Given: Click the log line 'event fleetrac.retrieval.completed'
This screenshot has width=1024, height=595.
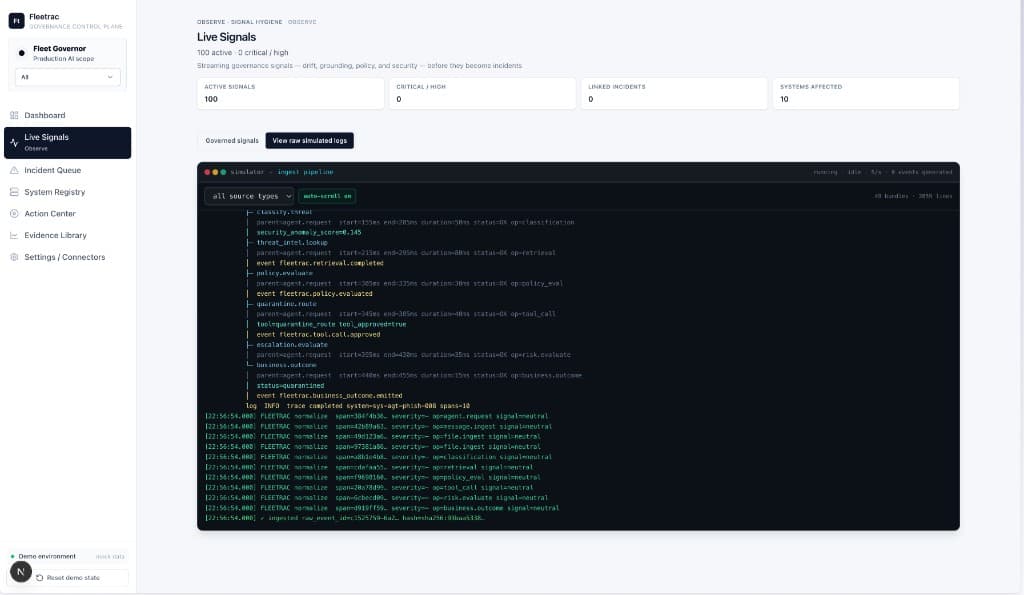Looking at the screenshot, I should (319, 263).
